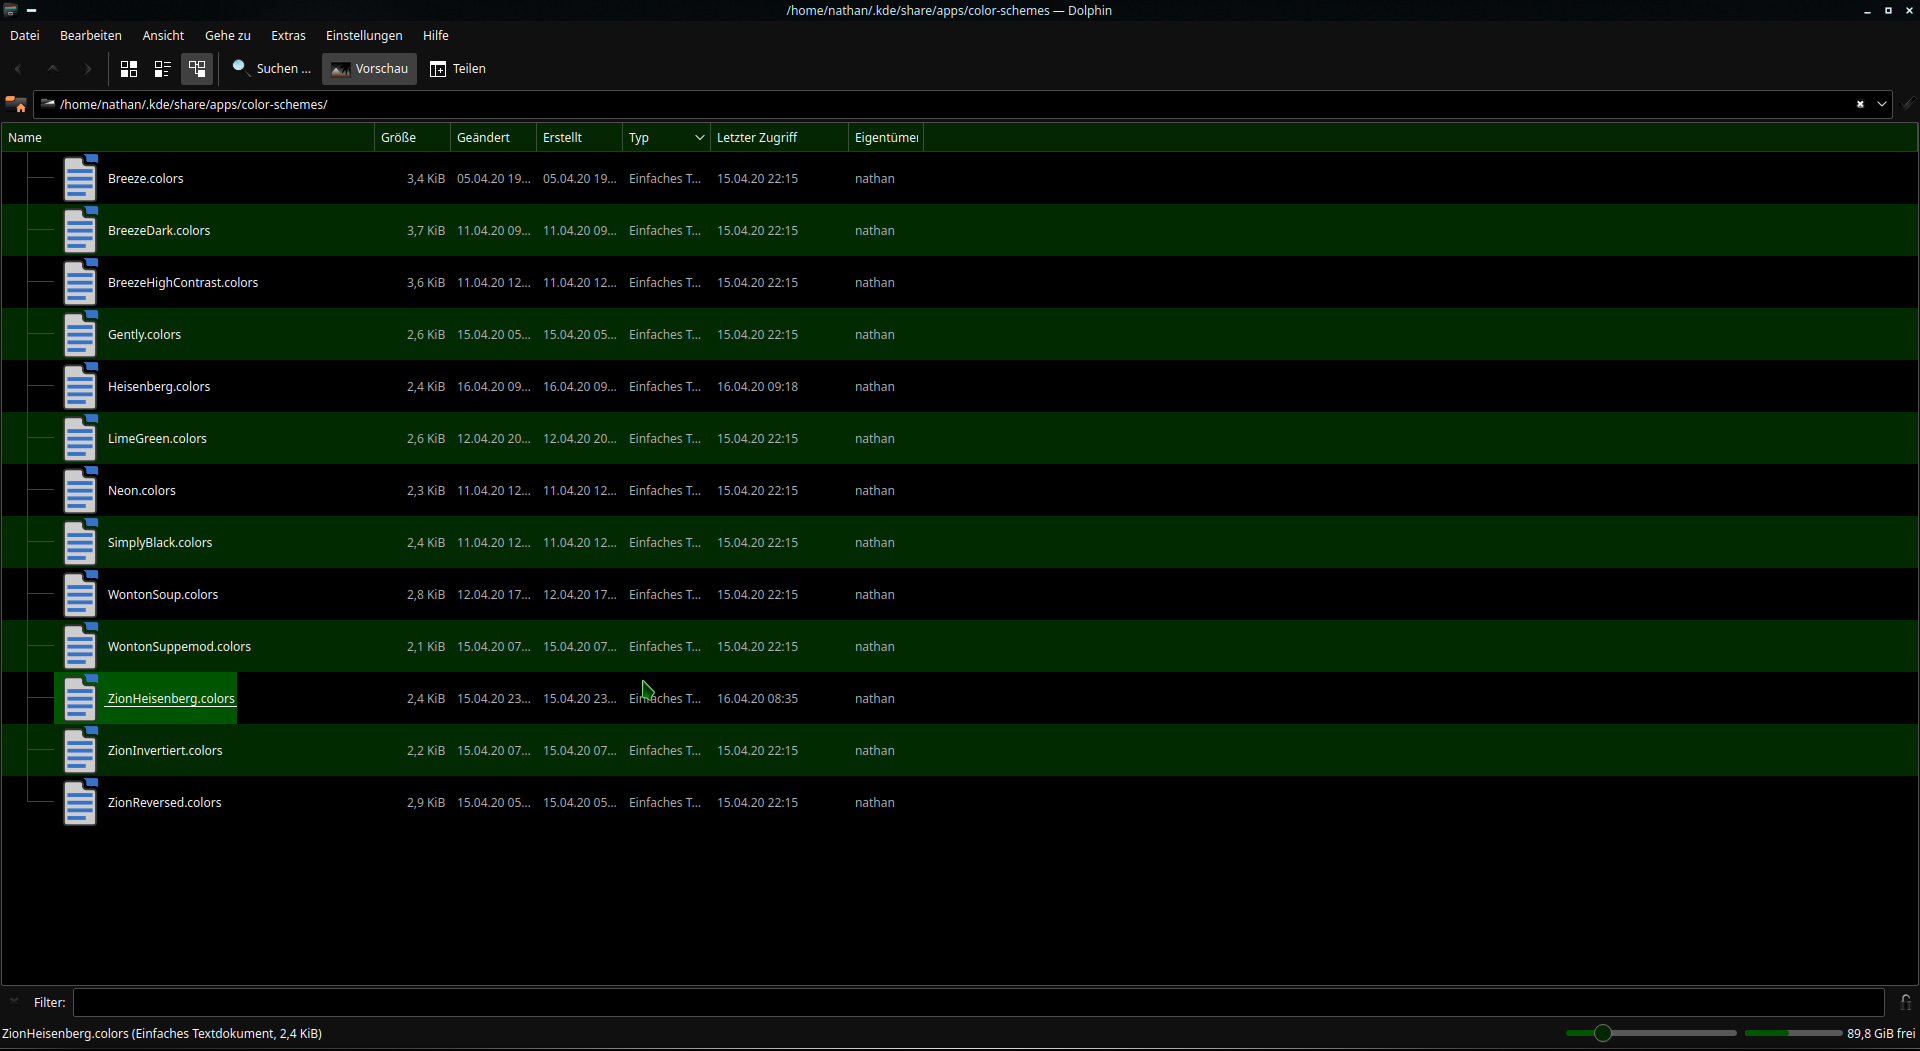Clear the location bar text

(x=1860, y=104)
